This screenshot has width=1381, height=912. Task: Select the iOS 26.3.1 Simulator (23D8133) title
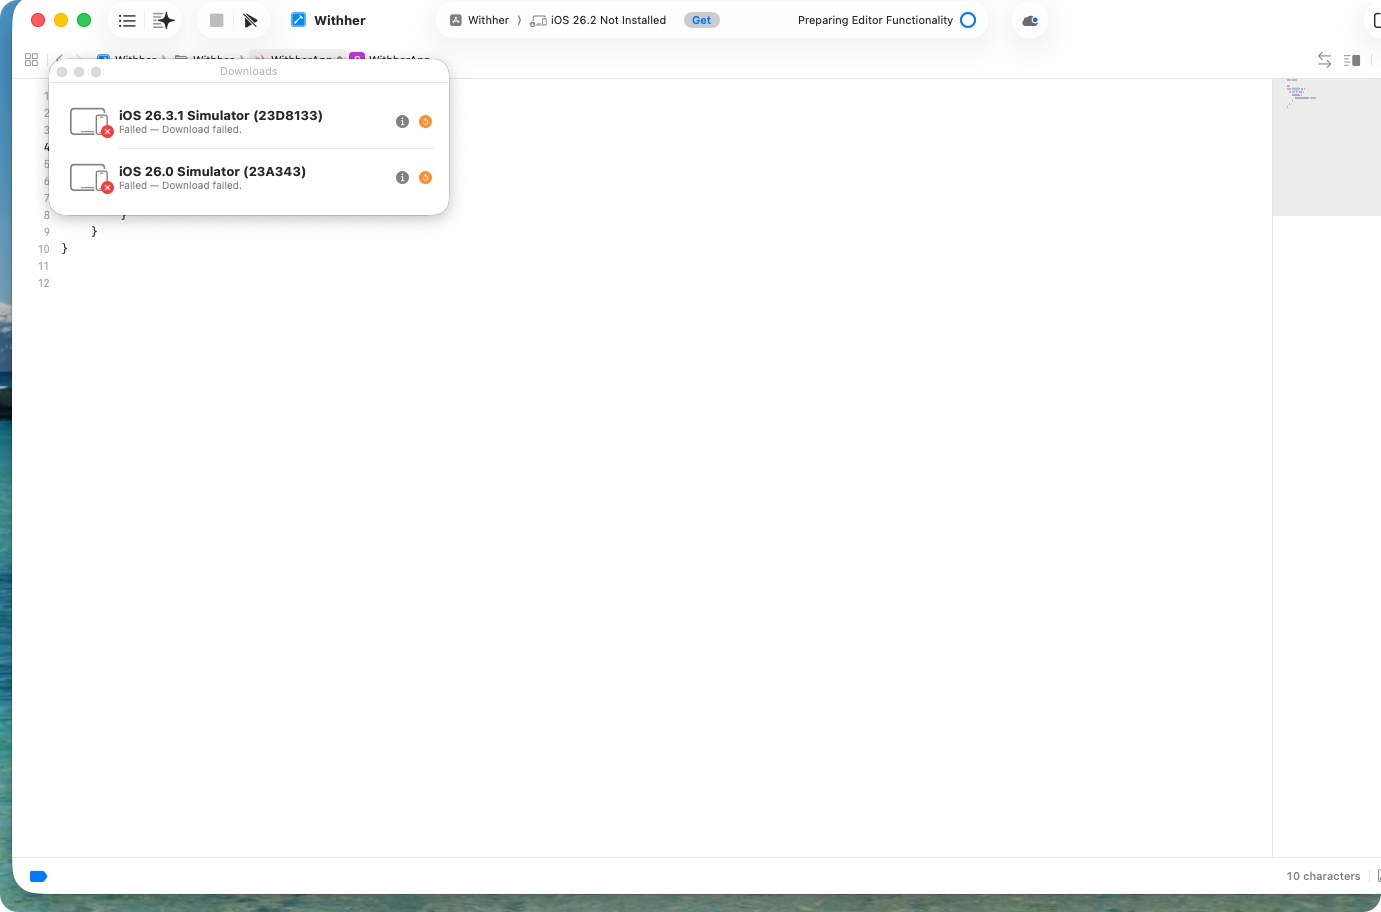click(221, 115)
